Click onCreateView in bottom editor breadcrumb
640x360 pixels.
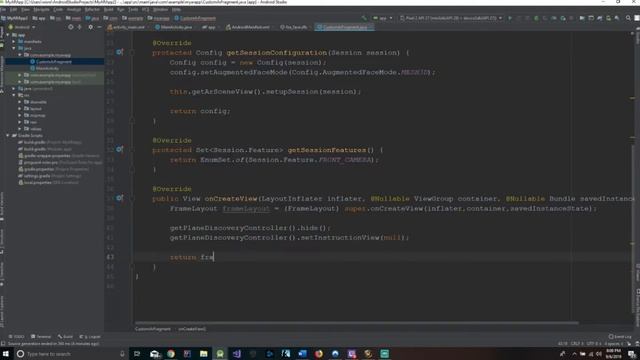coord(192,329)
